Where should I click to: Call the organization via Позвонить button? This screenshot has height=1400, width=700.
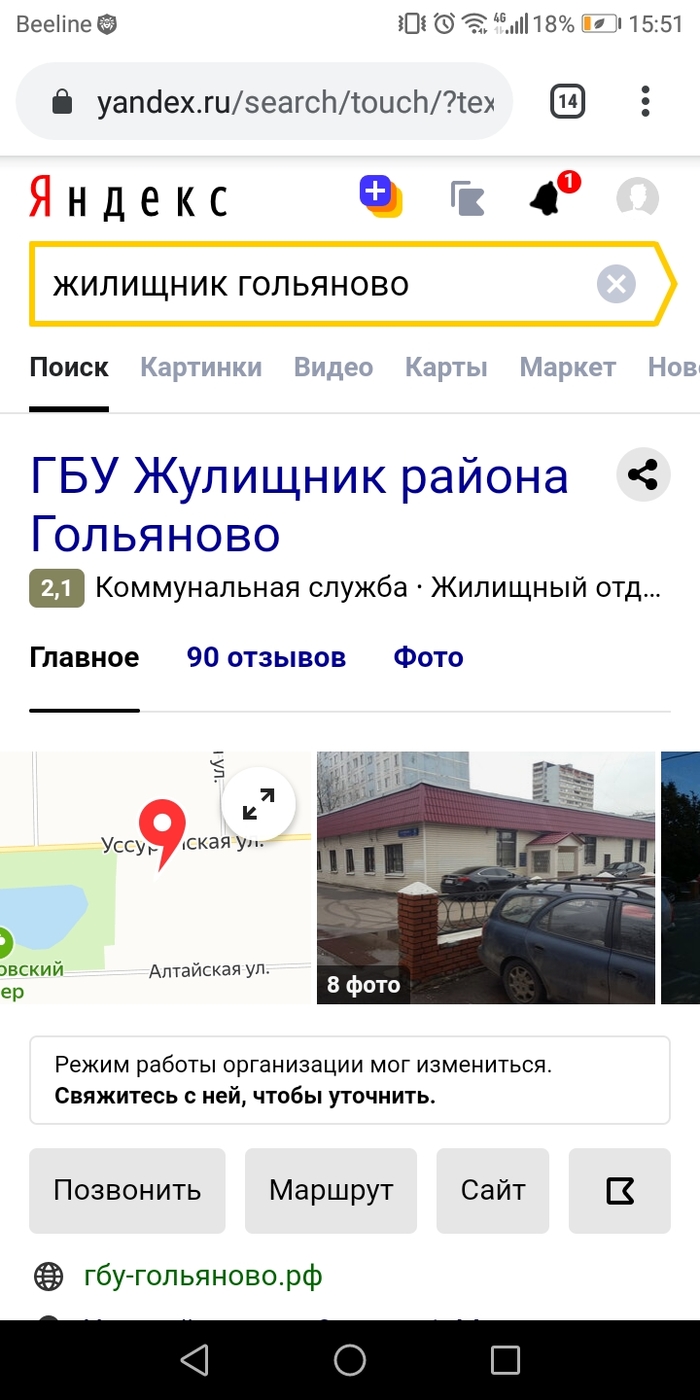click(127, 1190)
